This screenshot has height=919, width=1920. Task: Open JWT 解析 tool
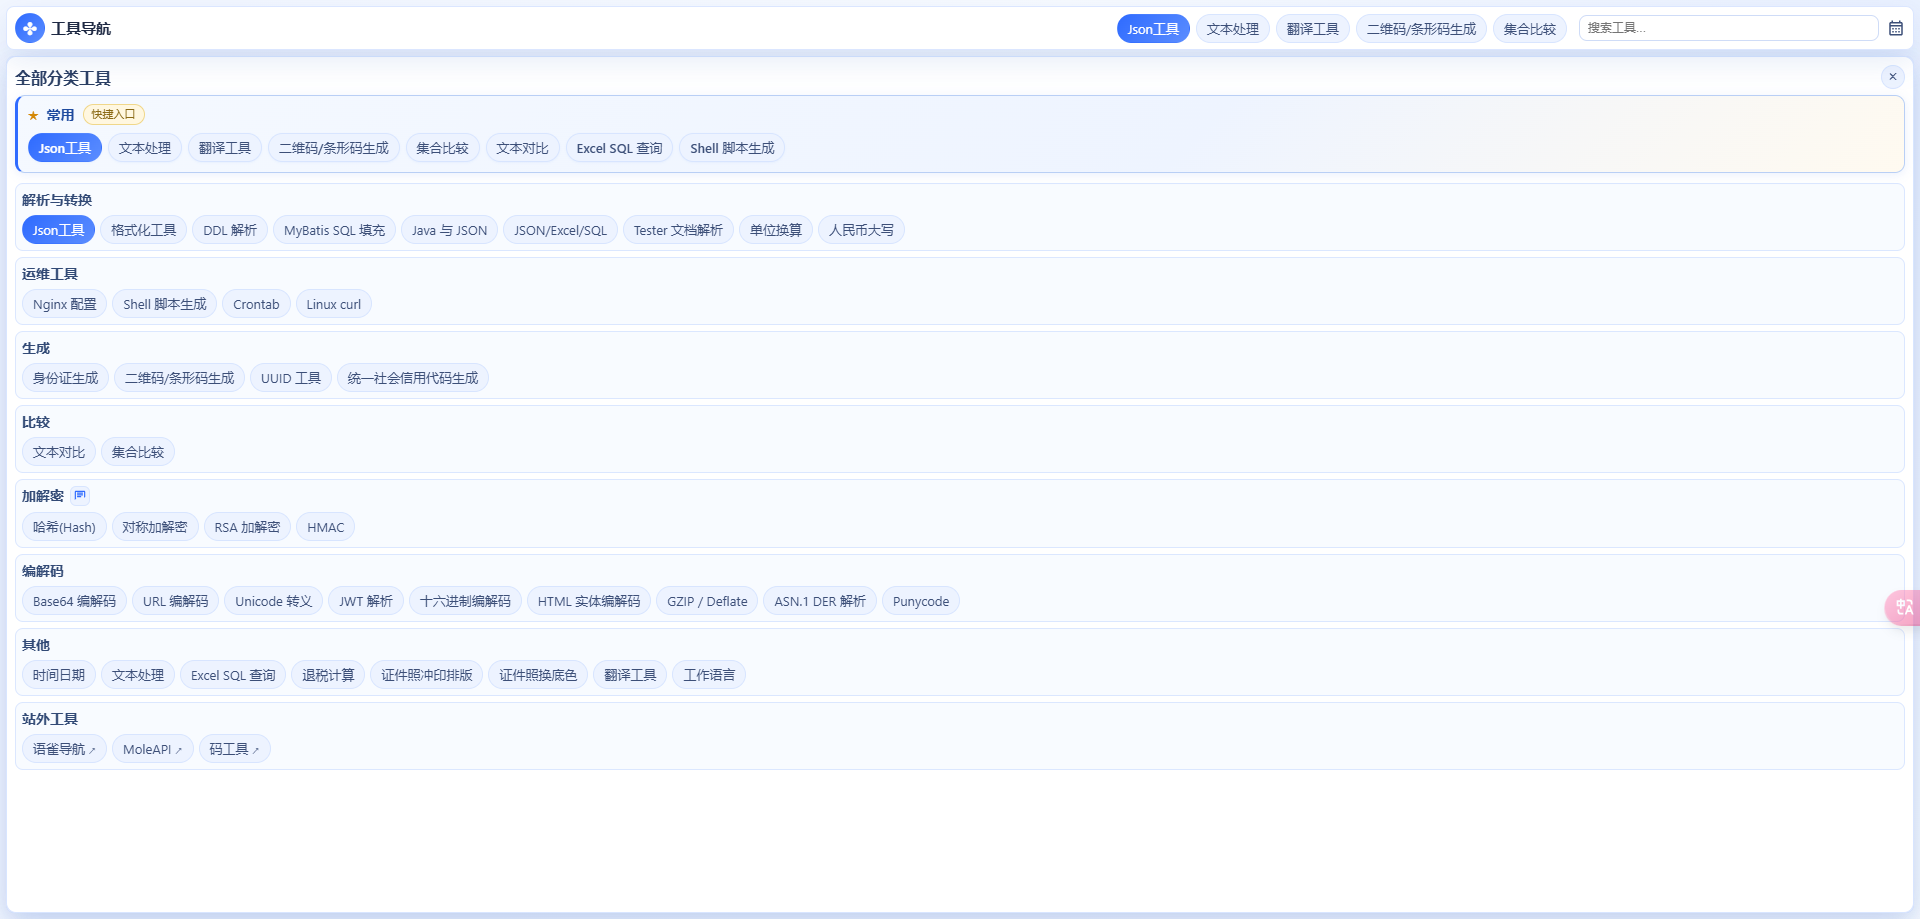[365, 601]
